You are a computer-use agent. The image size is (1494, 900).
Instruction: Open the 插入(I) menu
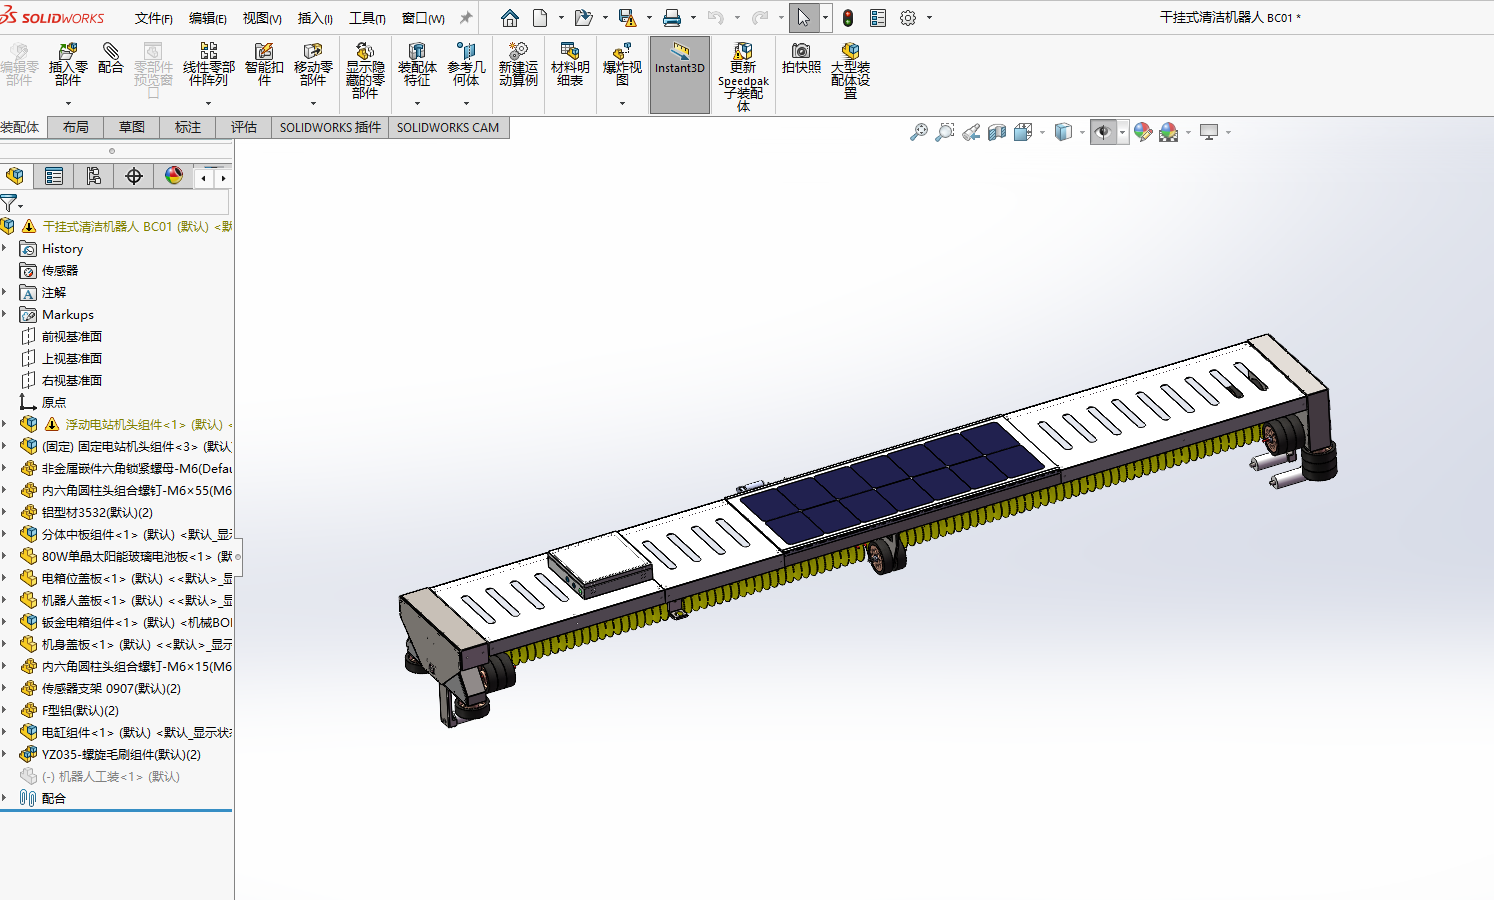315,18
